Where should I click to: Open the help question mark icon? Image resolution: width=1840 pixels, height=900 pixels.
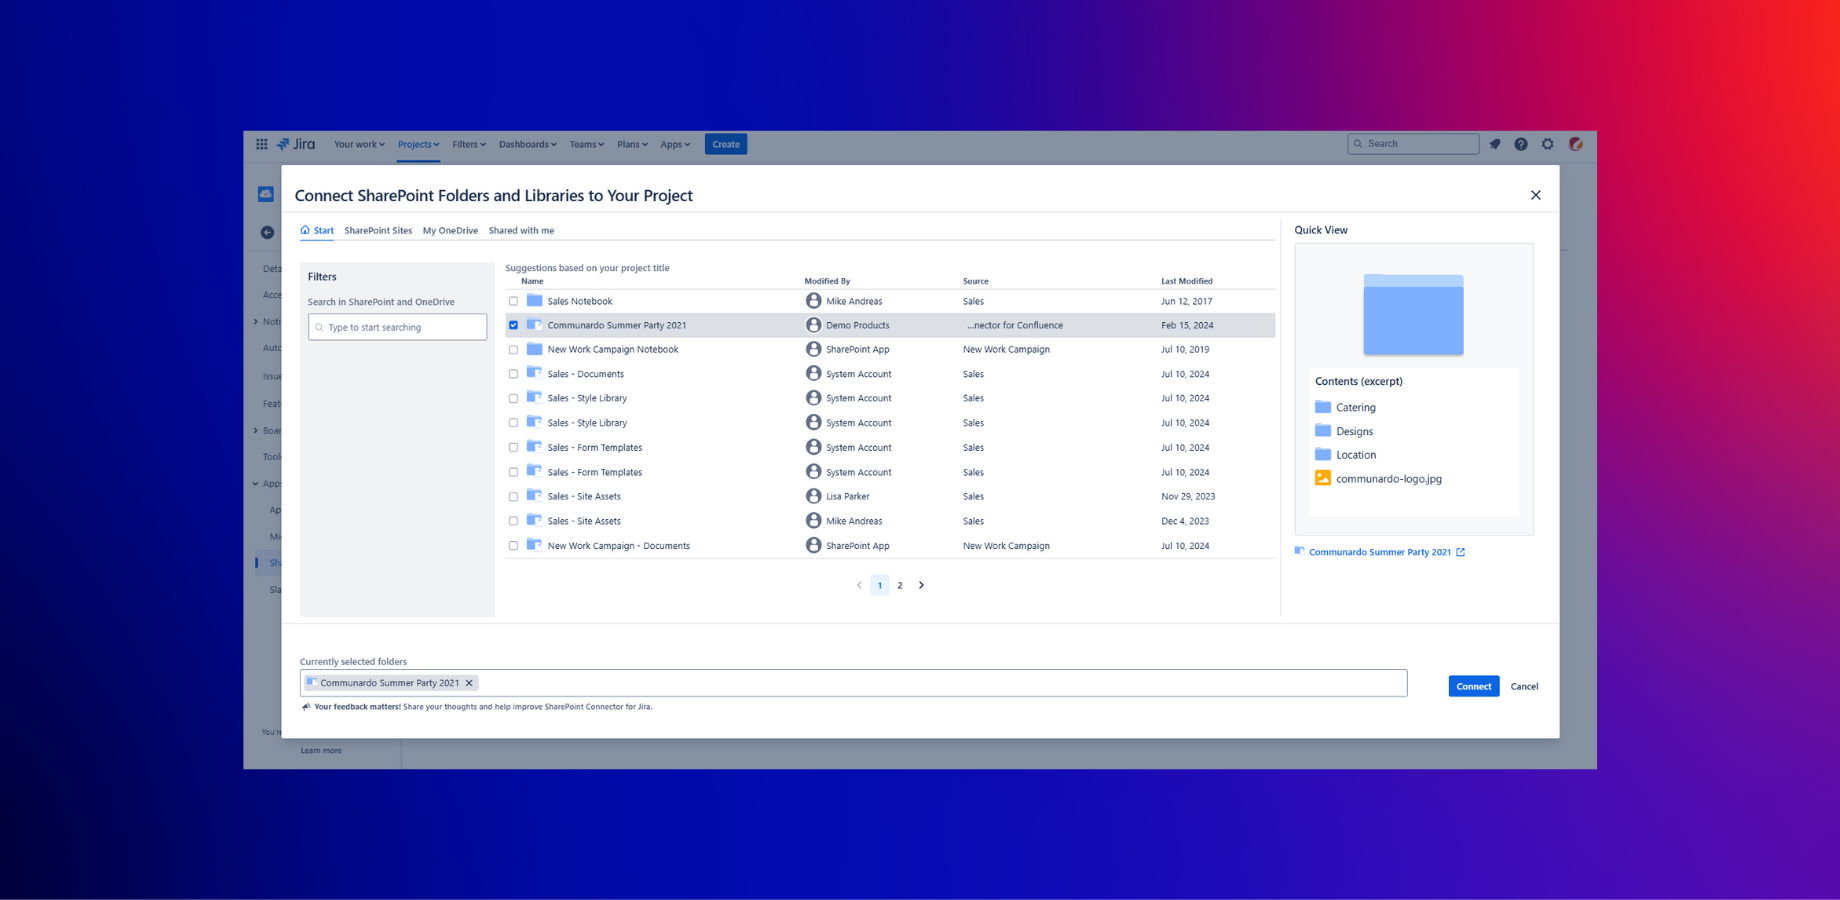click(x=1521, y=144)
